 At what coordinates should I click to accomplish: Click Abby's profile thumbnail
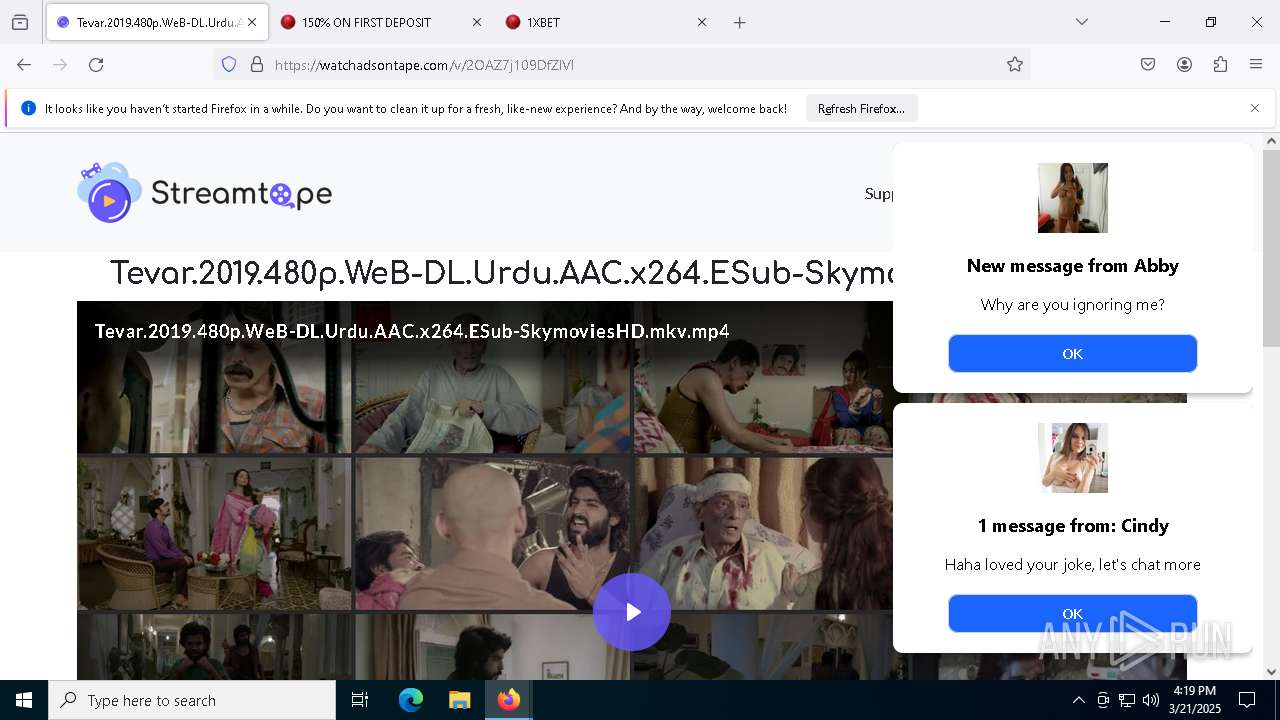(x=1072, y=198)
